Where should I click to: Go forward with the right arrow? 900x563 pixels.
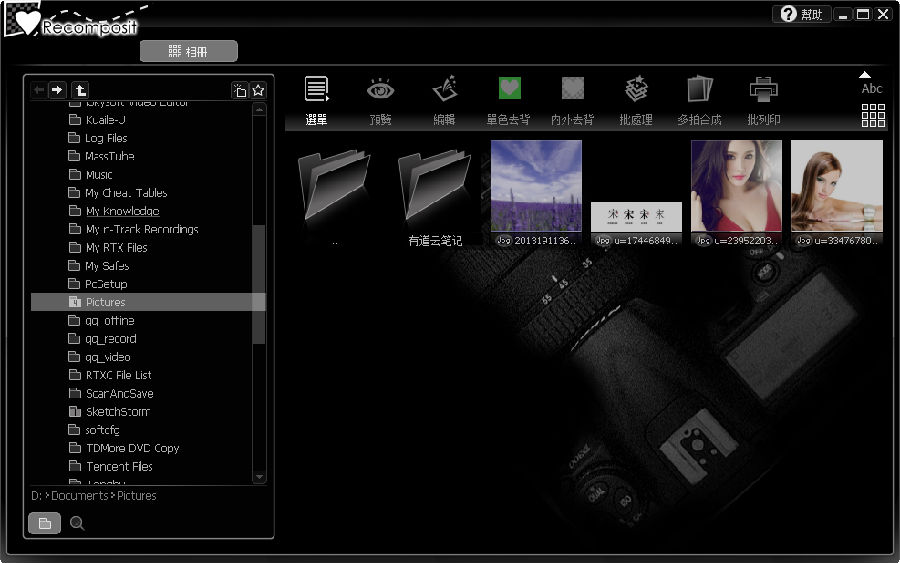coord(57,90)
